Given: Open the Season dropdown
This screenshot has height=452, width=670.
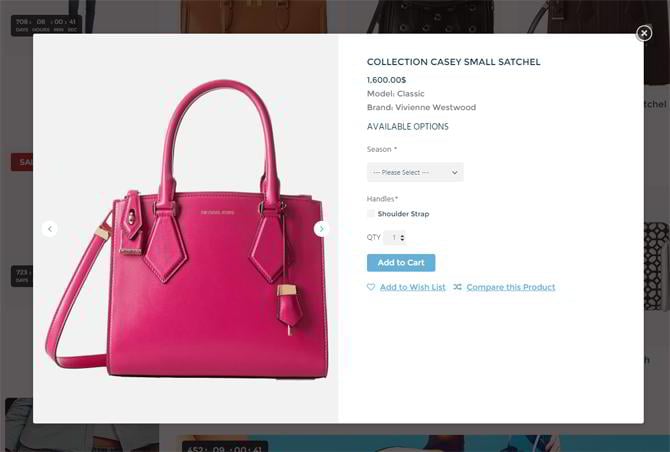Looking at the screenshot, I should (x=415, y=172).
